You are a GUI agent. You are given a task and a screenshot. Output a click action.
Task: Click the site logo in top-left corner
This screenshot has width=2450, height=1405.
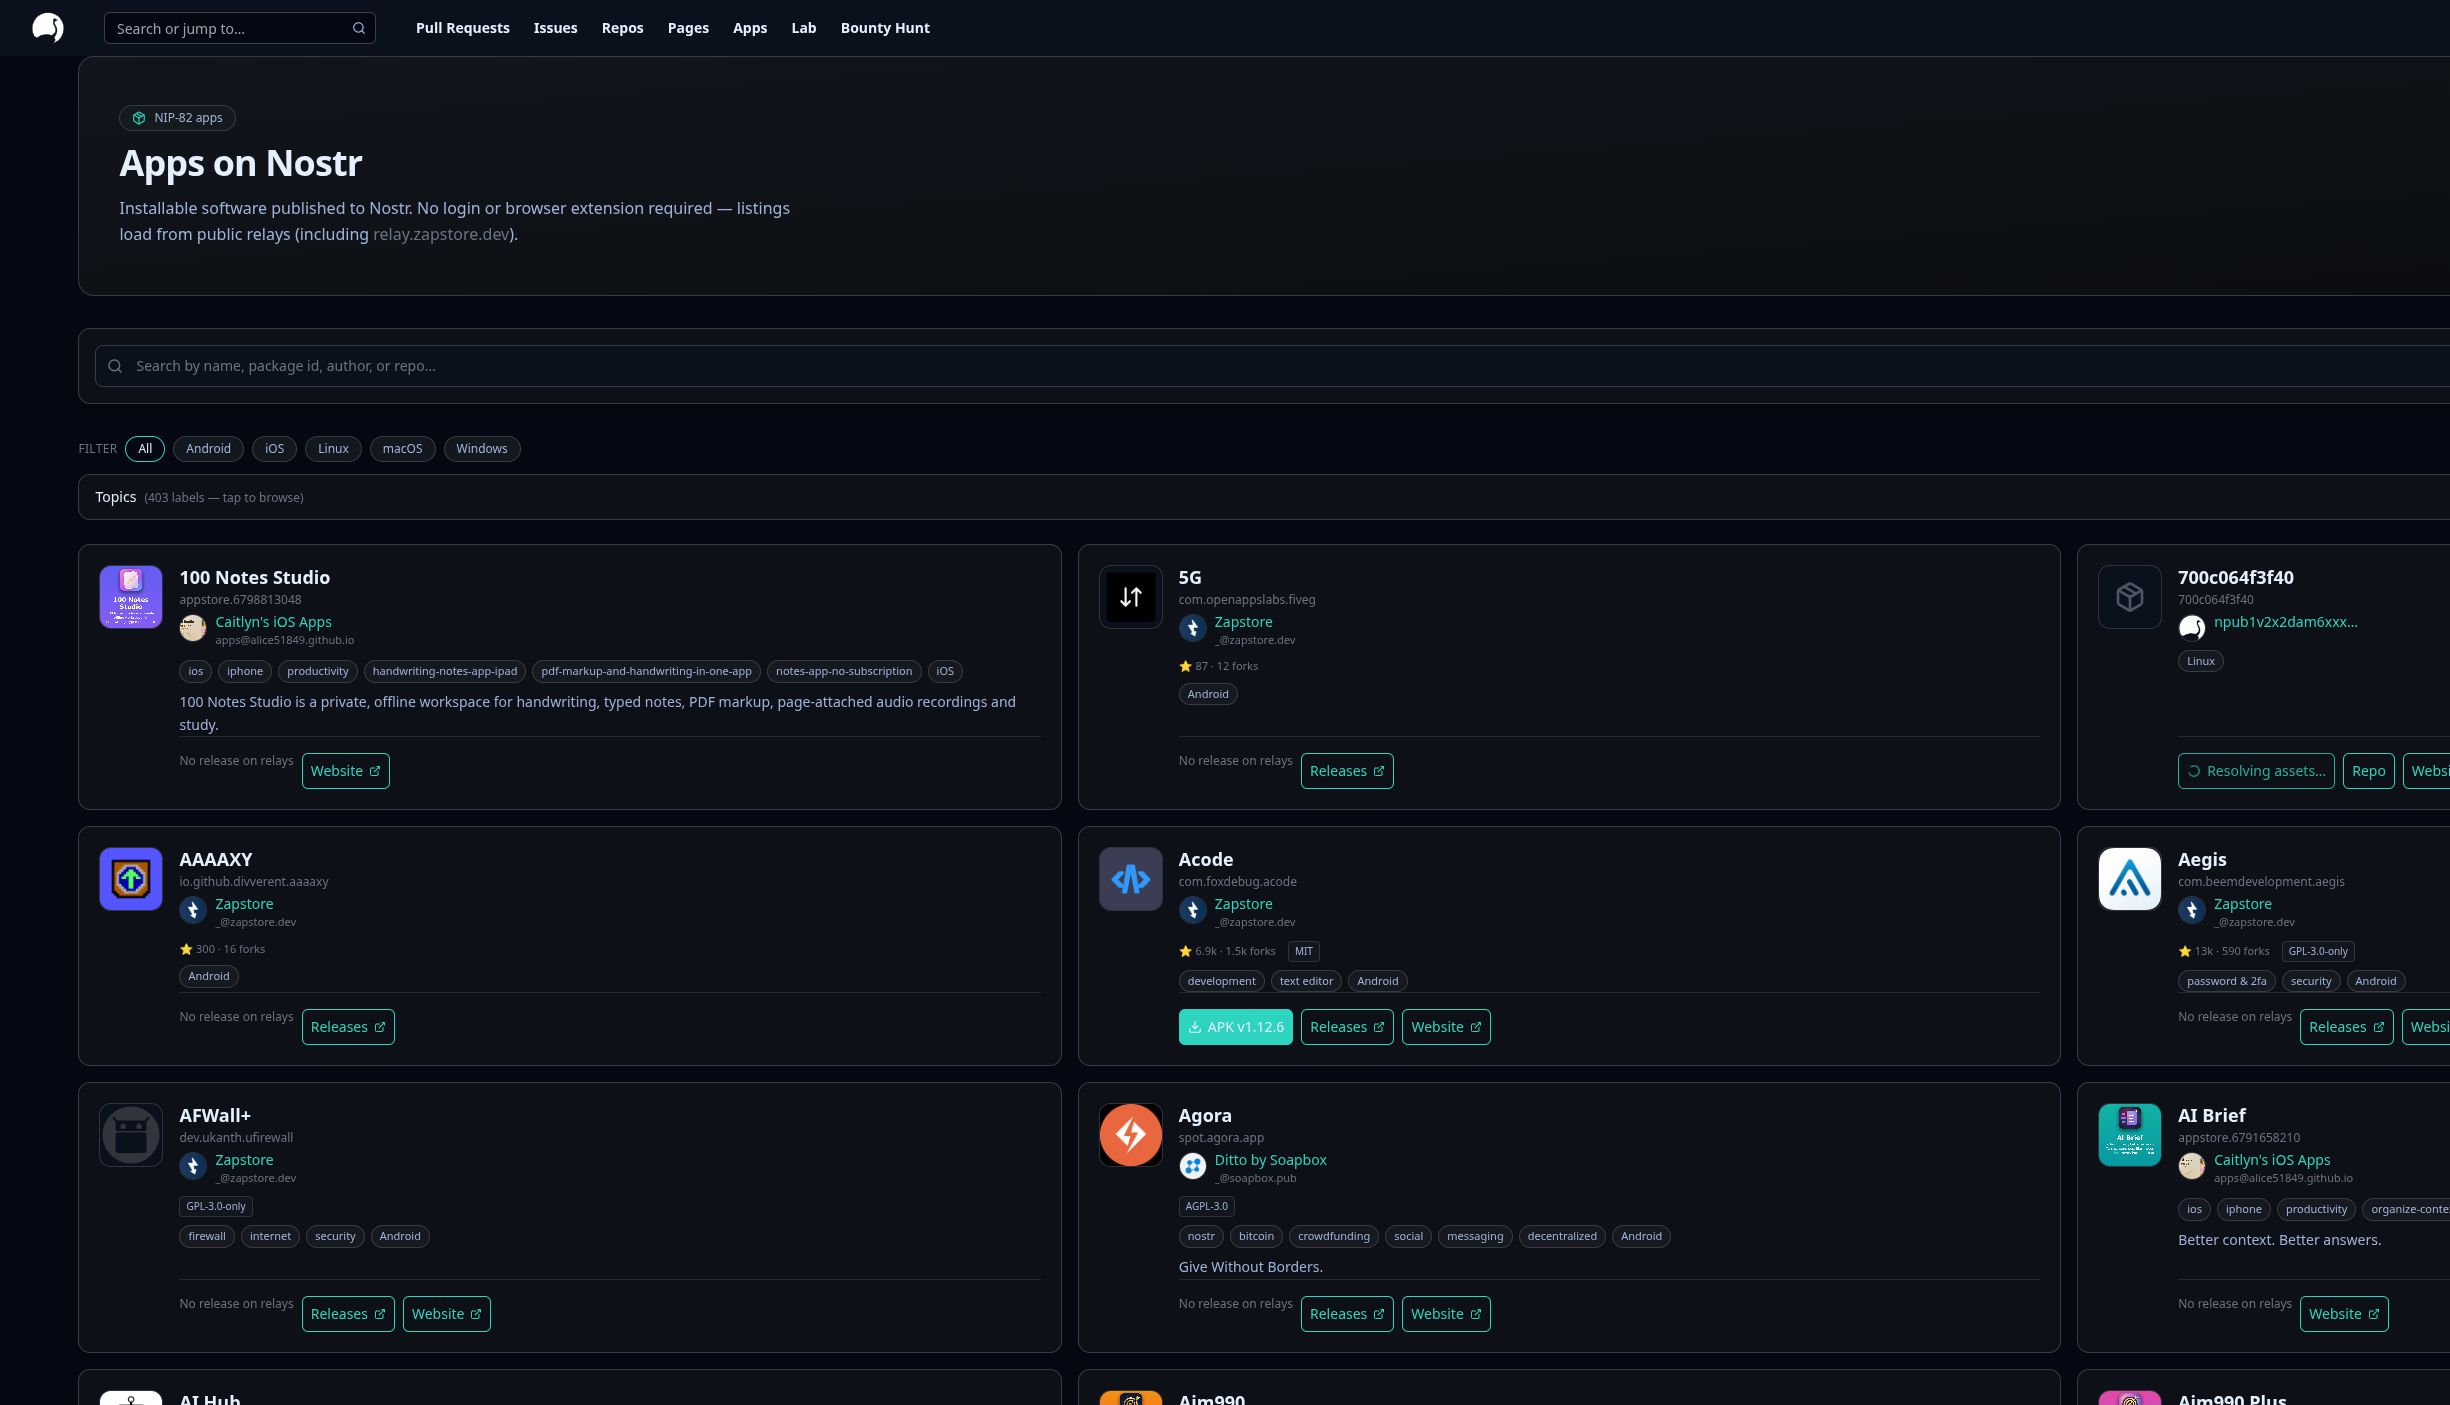[x=48, y=28]
